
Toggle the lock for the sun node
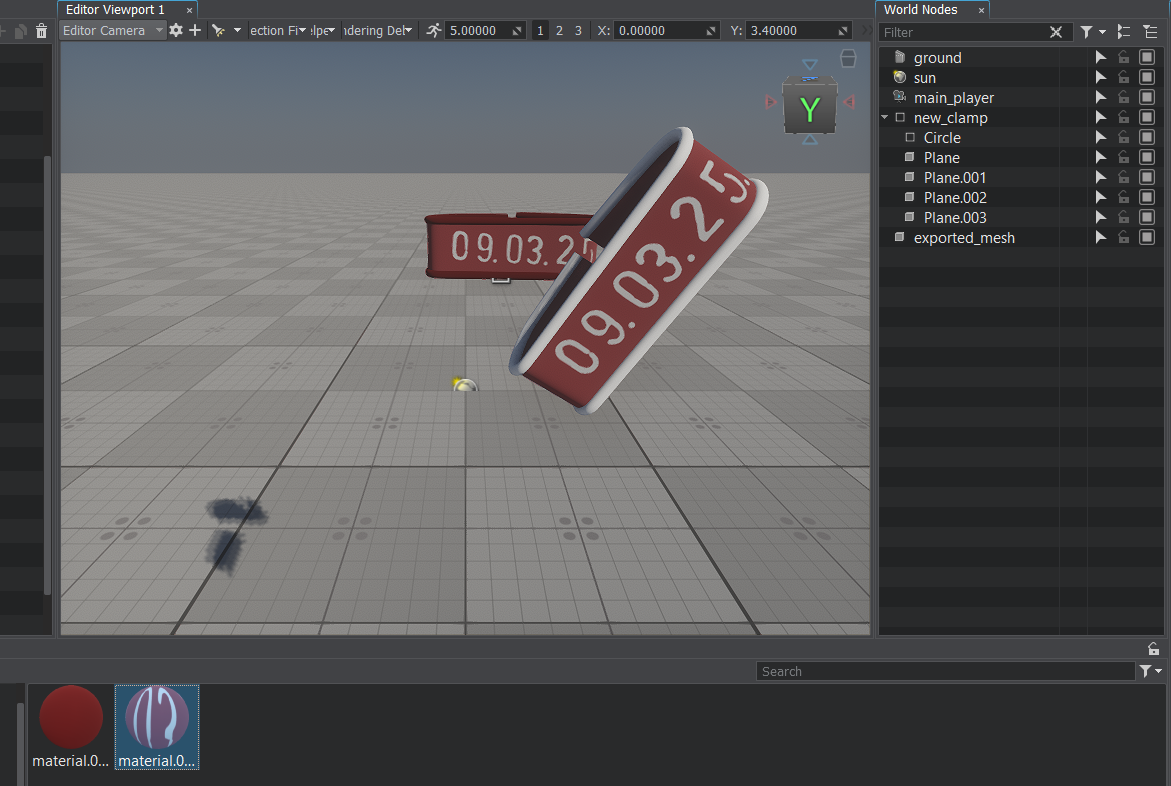pos(1124,78)
